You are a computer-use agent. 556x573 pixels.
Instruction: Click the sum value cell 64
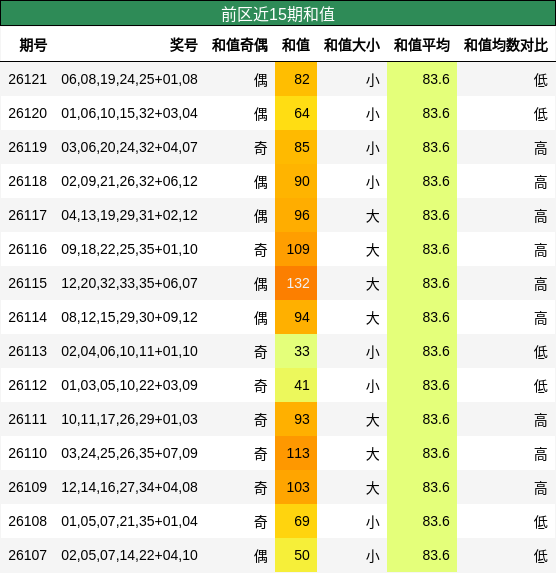pos(296,113)
